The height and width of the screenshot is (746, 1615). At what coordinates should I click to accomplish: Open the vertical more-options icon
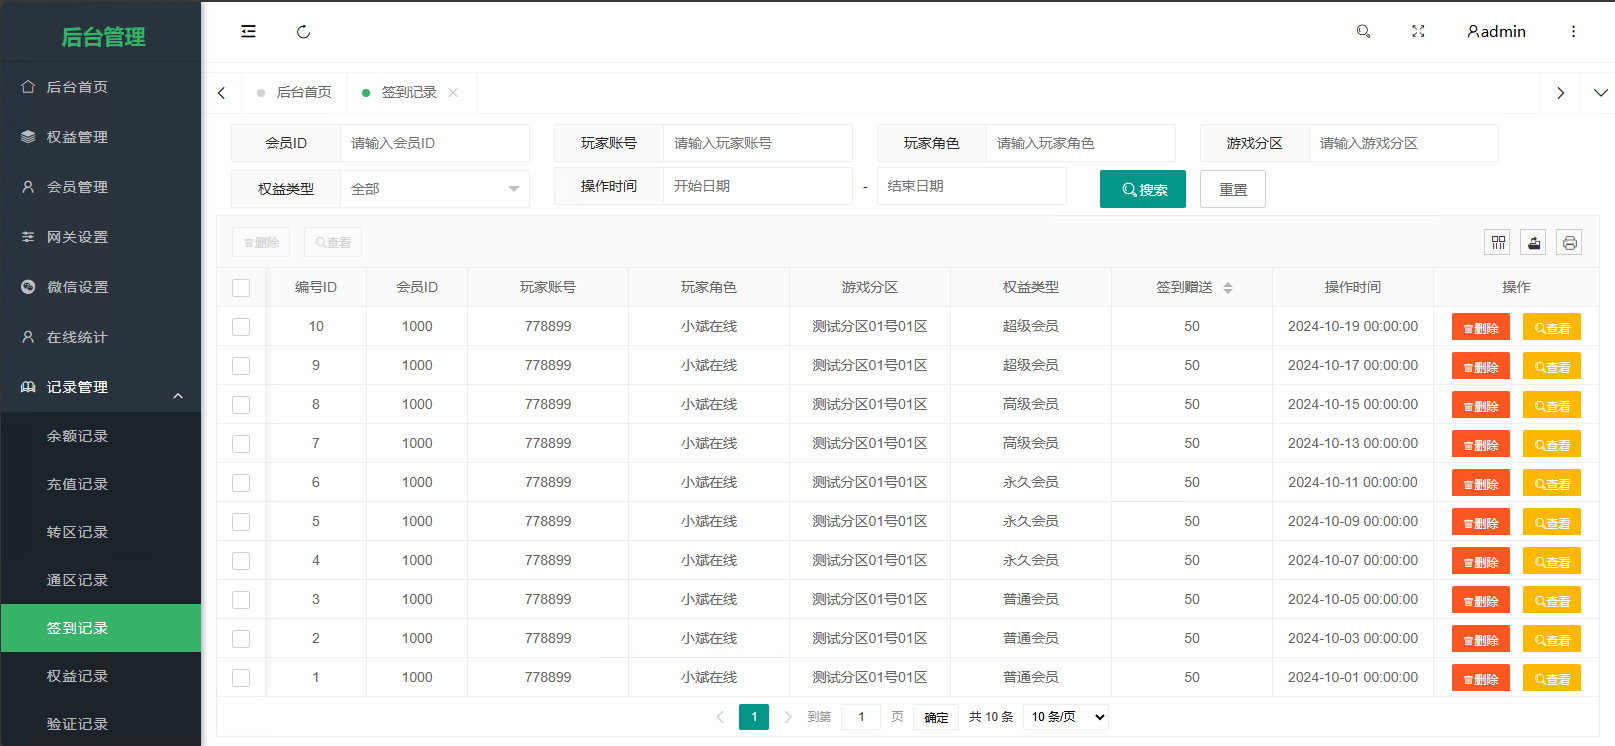[x=1573, y=32]
